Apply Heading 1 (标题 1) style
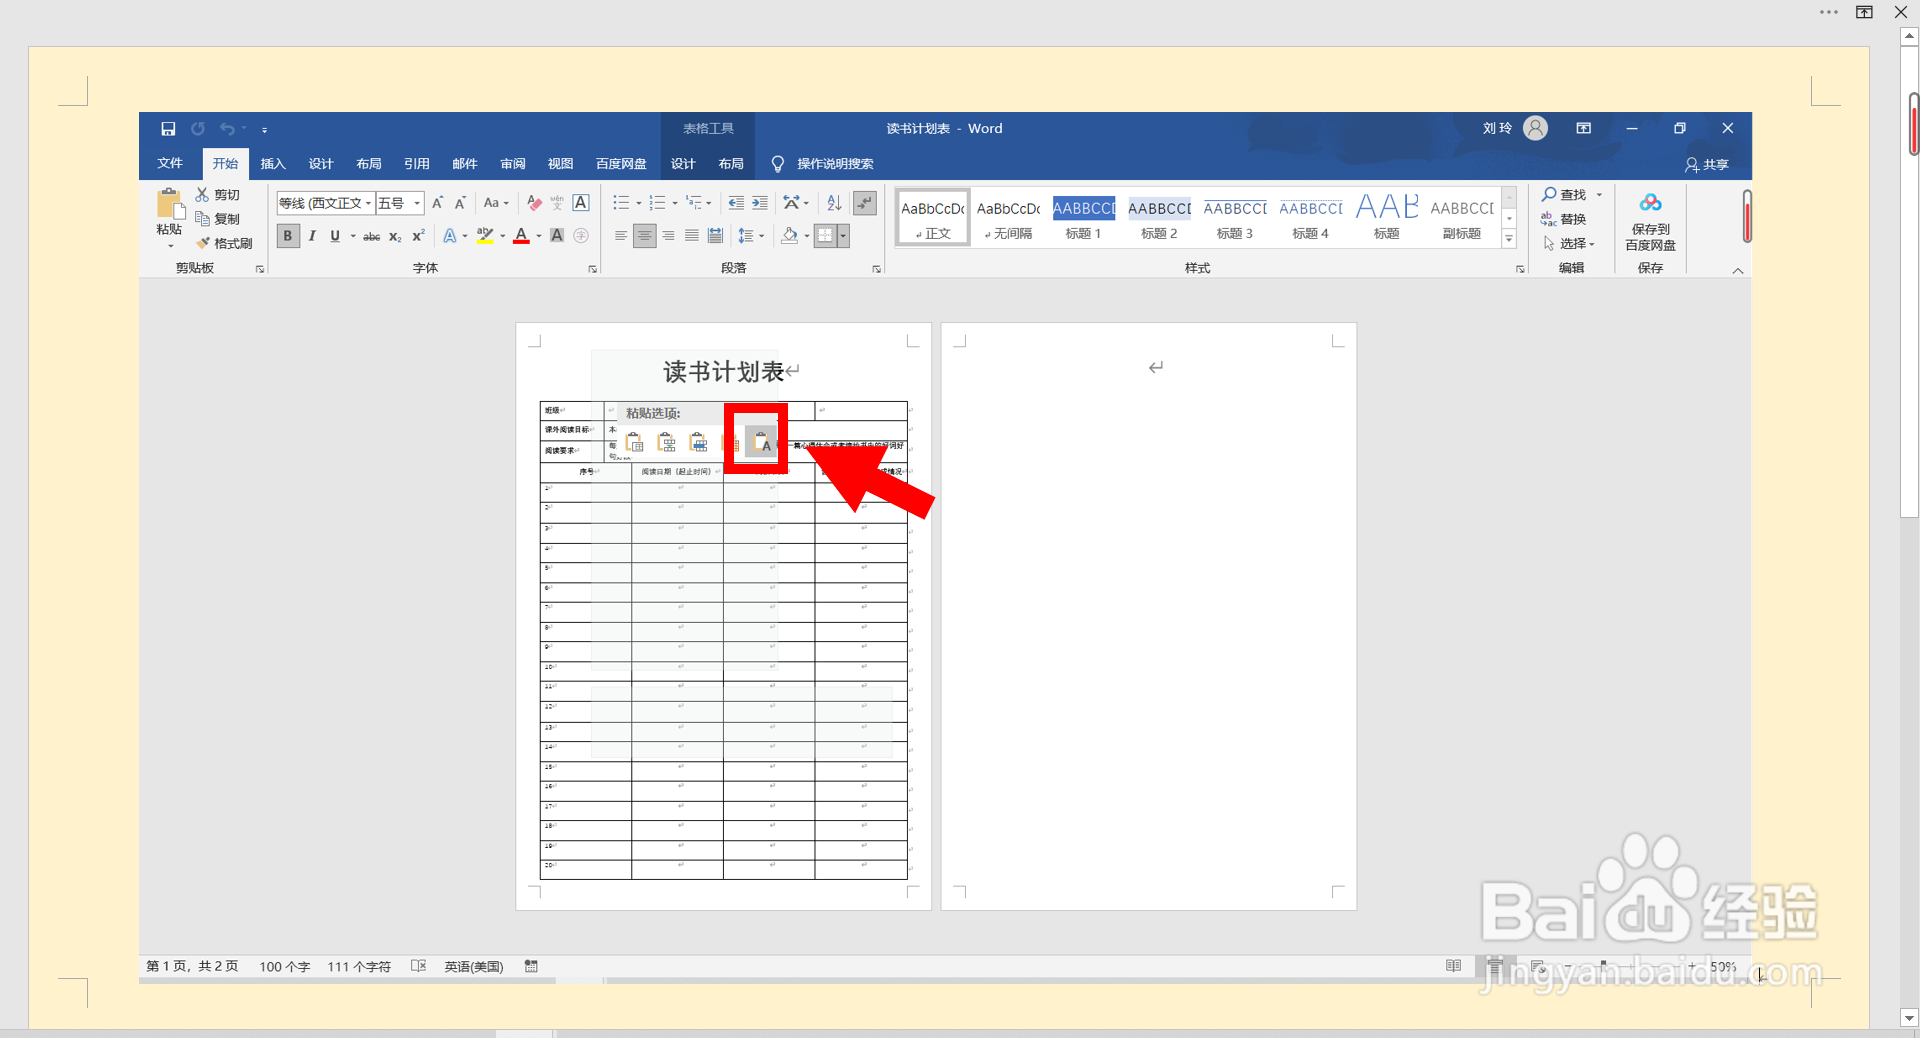 click(x=1084, y=218)
